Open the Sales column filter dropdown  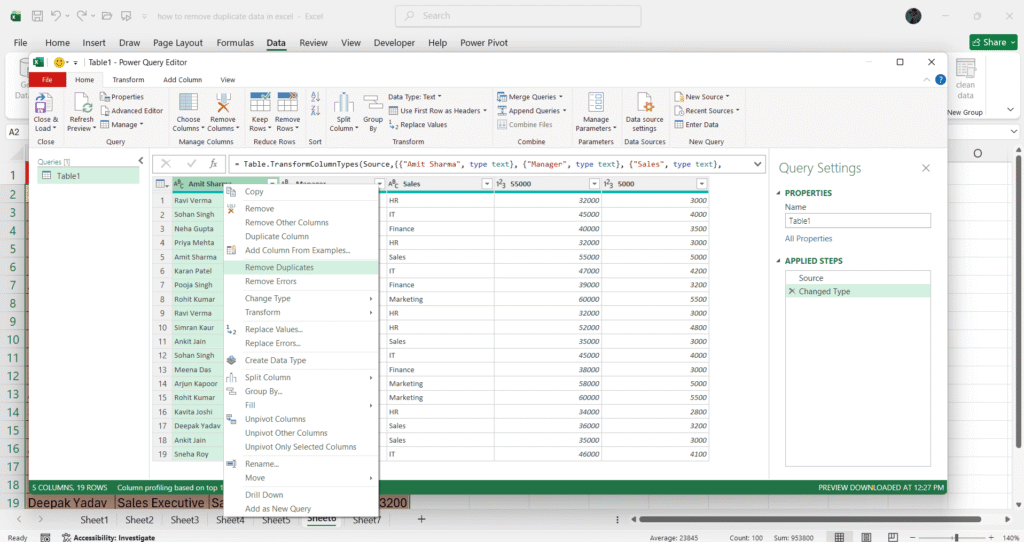coord(487,184)
